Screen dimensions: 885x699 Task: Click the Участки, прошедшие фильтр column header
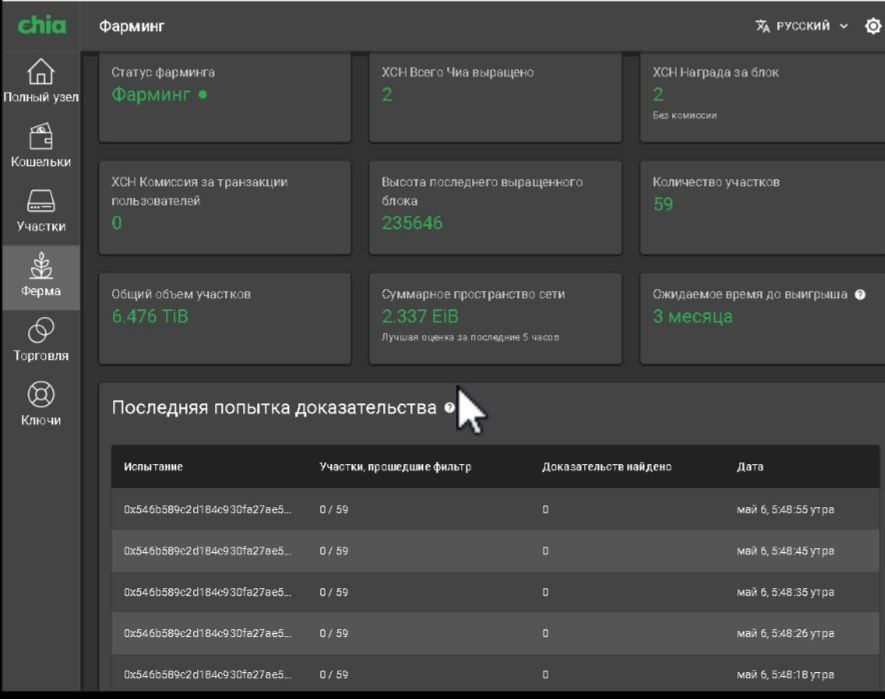click(395, 467)
